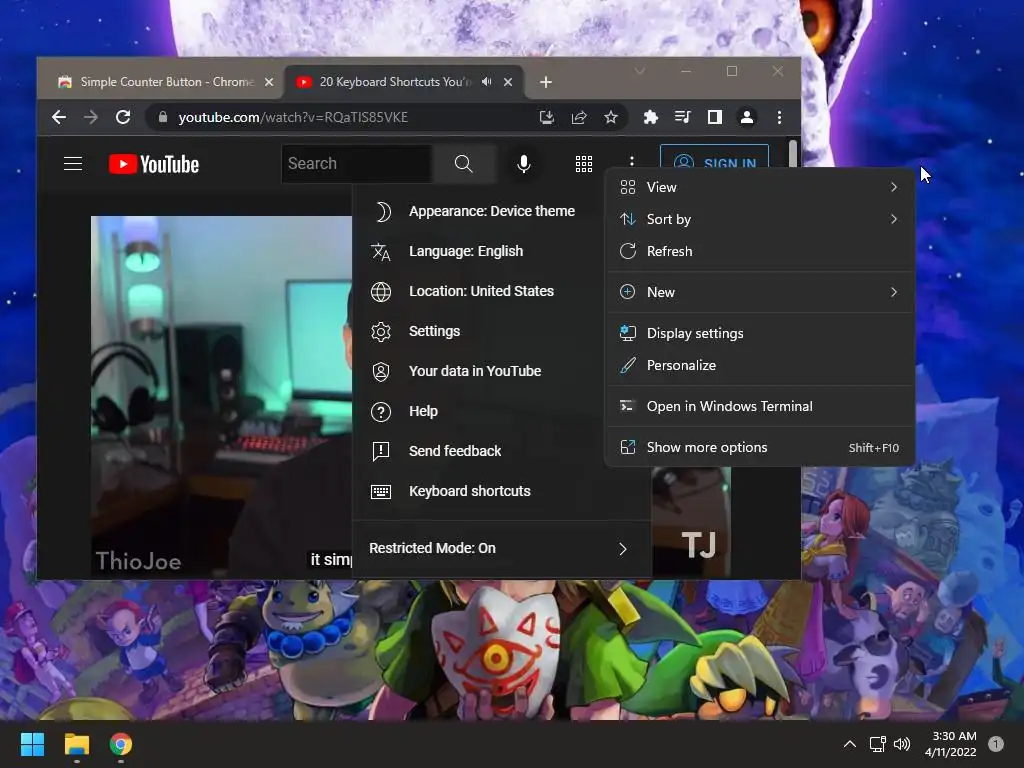Open the media control icon in Chrome toolbar
1024x768 pixels.
pyautogui.click(x=682, y=118)
